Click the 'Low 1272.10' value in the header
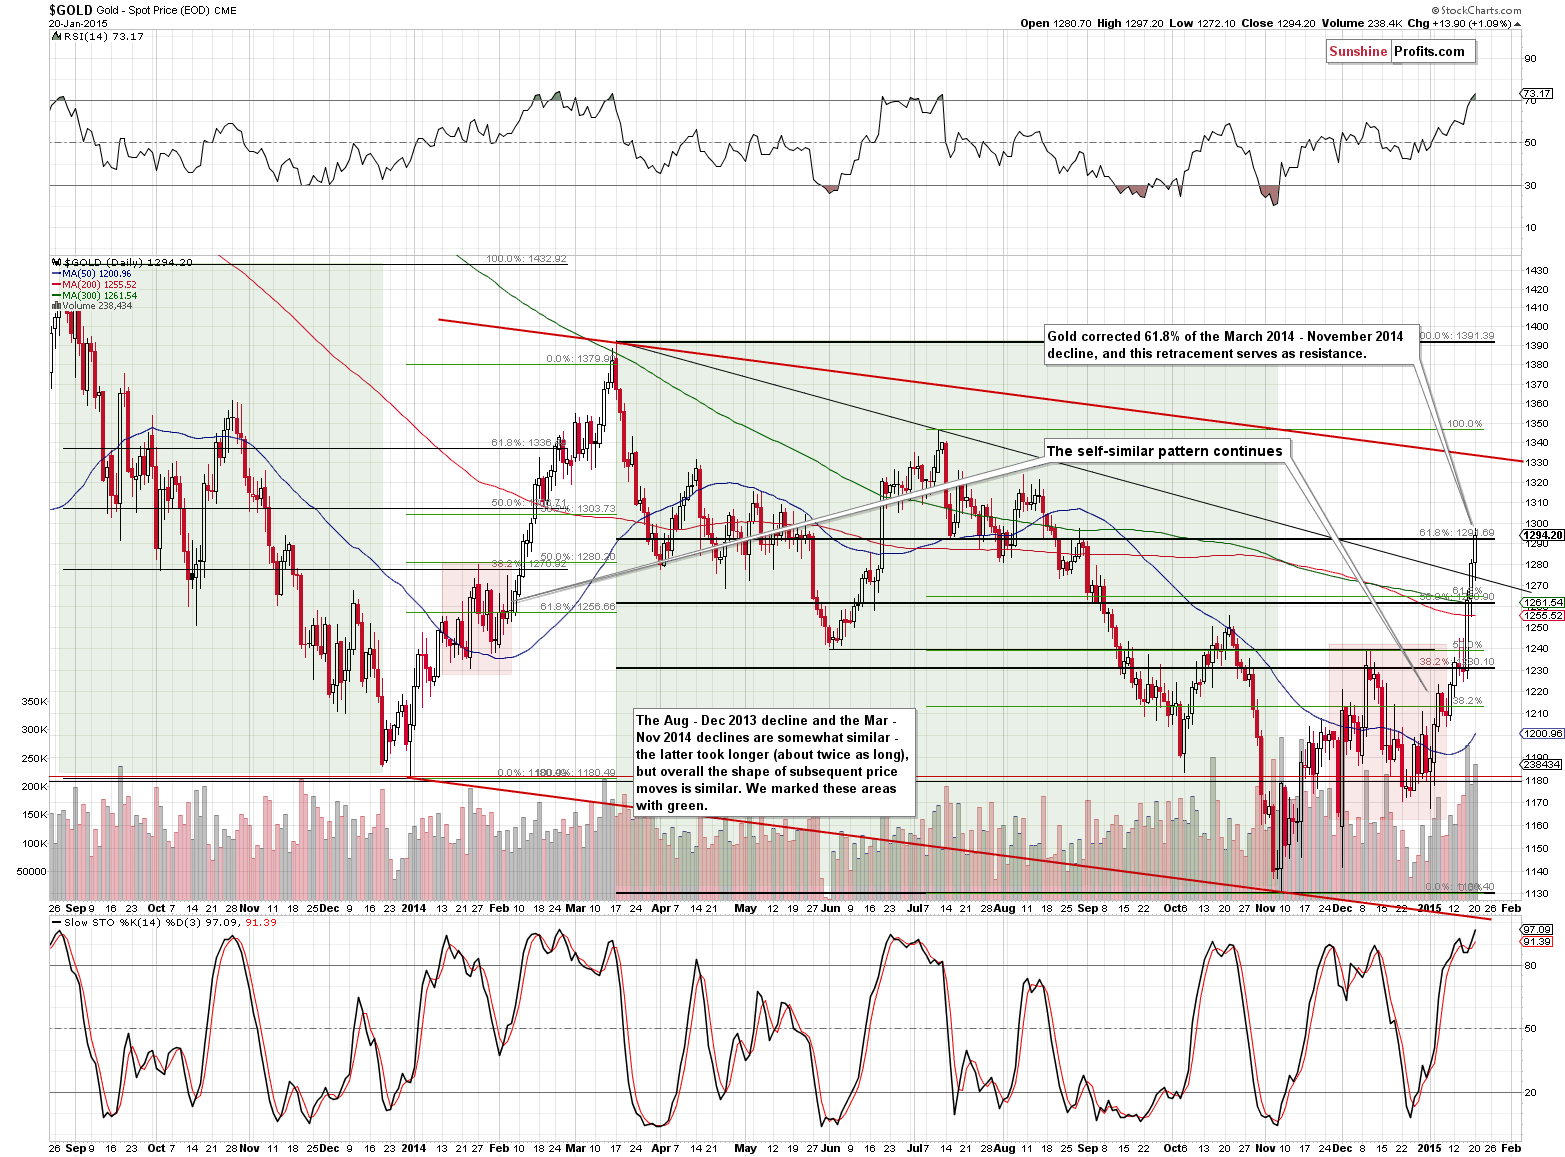Image resolution: width=1565 pixels, height=1157 pixels. pos(1204,23)
